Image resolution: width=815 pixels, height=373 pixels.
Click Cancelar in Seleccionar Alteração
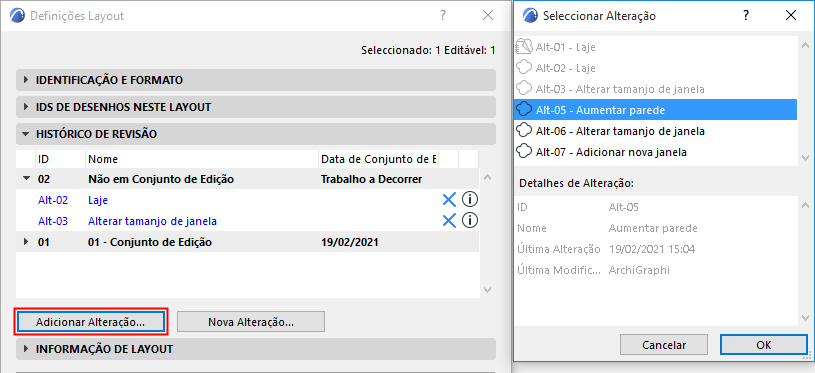coord(664,344)
